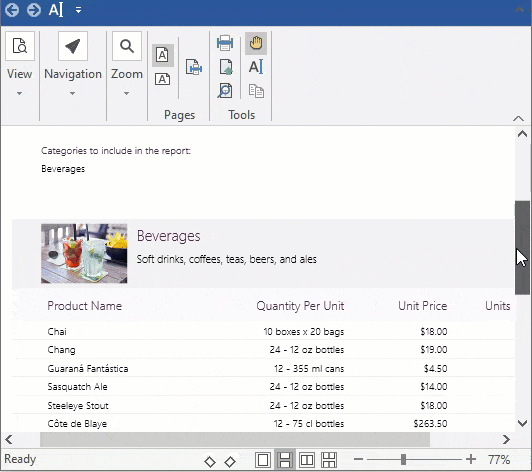Select landscape page orientation icon

coord(163,79)
